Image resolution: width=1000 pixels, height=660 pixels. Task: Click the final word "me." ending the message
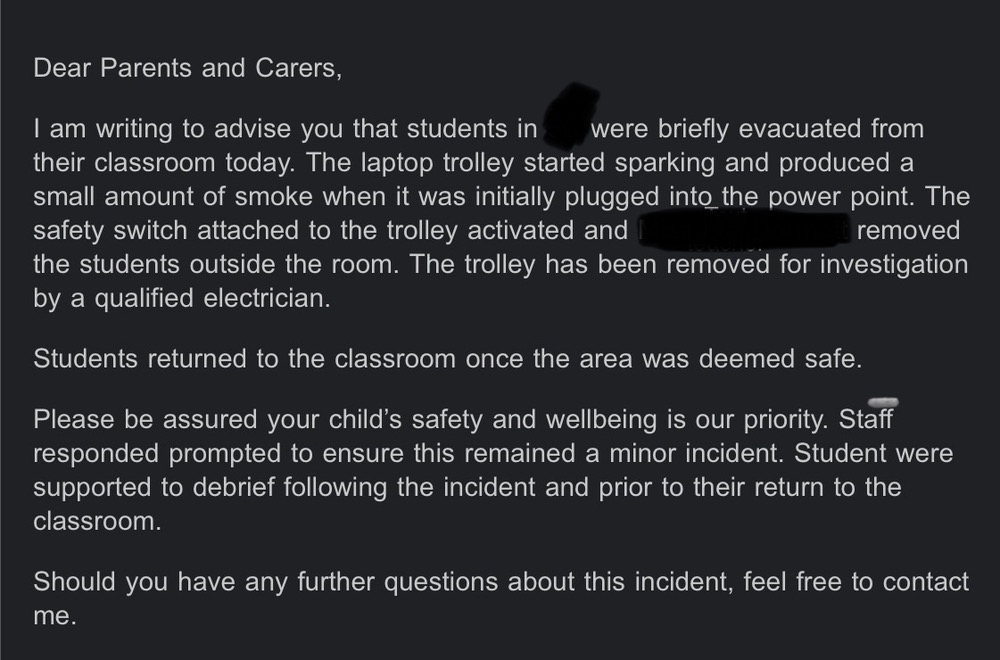point(55,617)
